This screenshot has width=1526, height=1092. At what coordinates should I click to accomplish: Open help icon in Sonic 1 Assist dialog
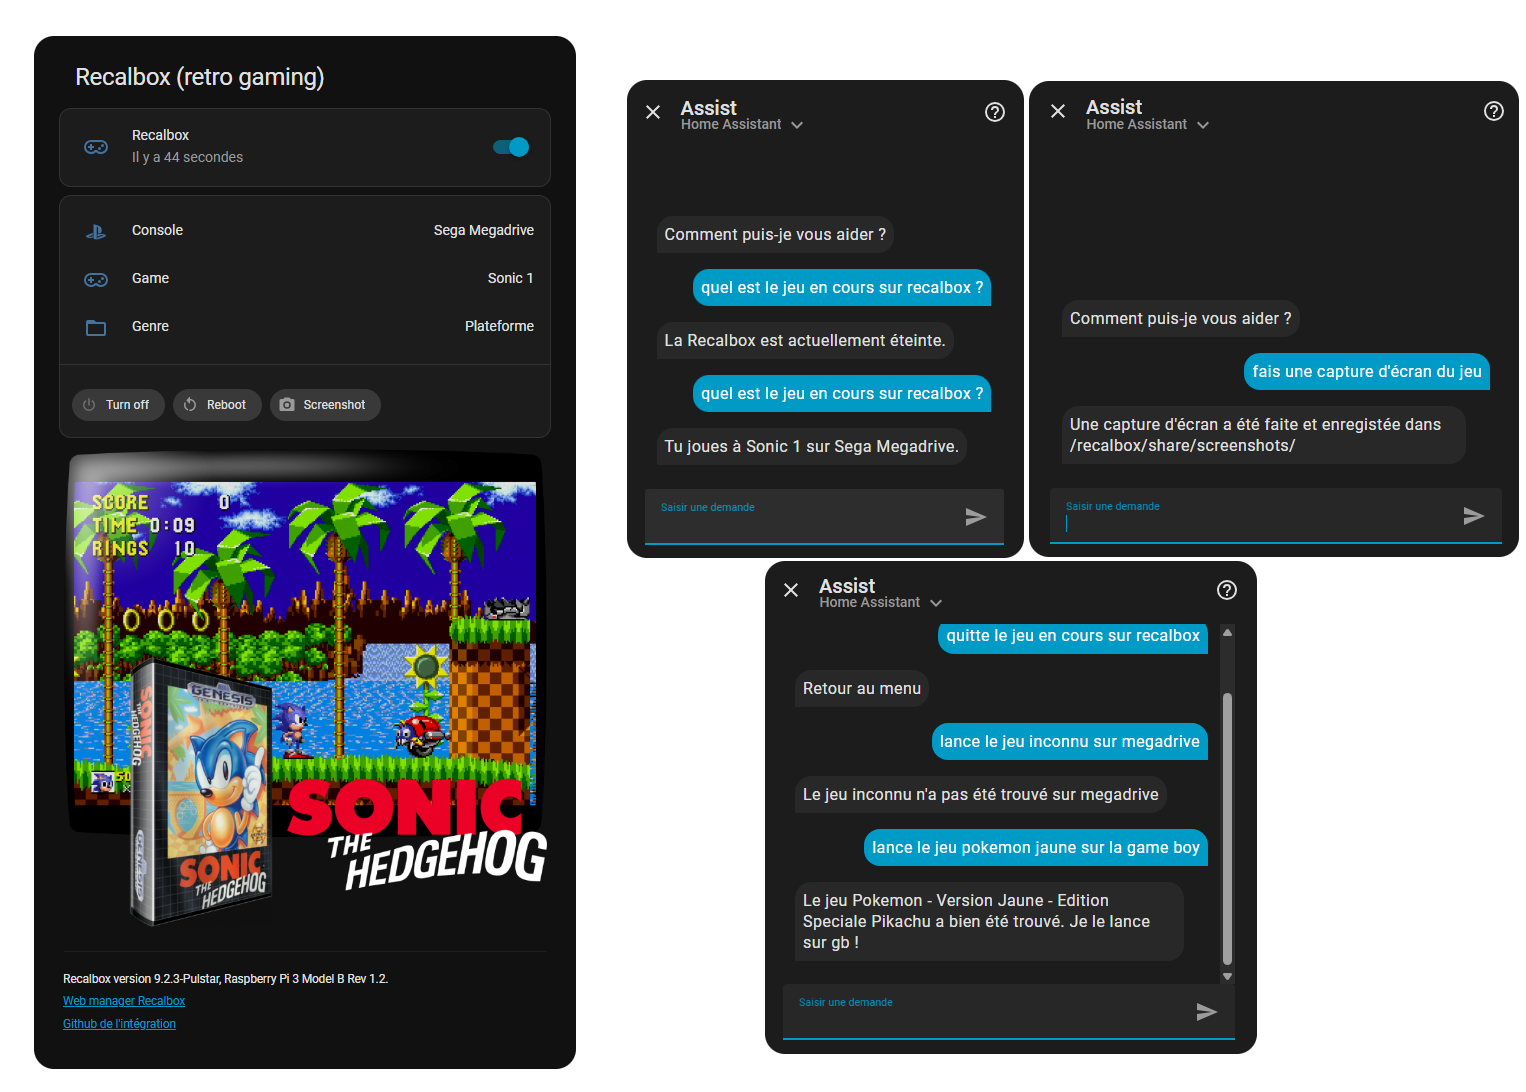click(995, 112)
